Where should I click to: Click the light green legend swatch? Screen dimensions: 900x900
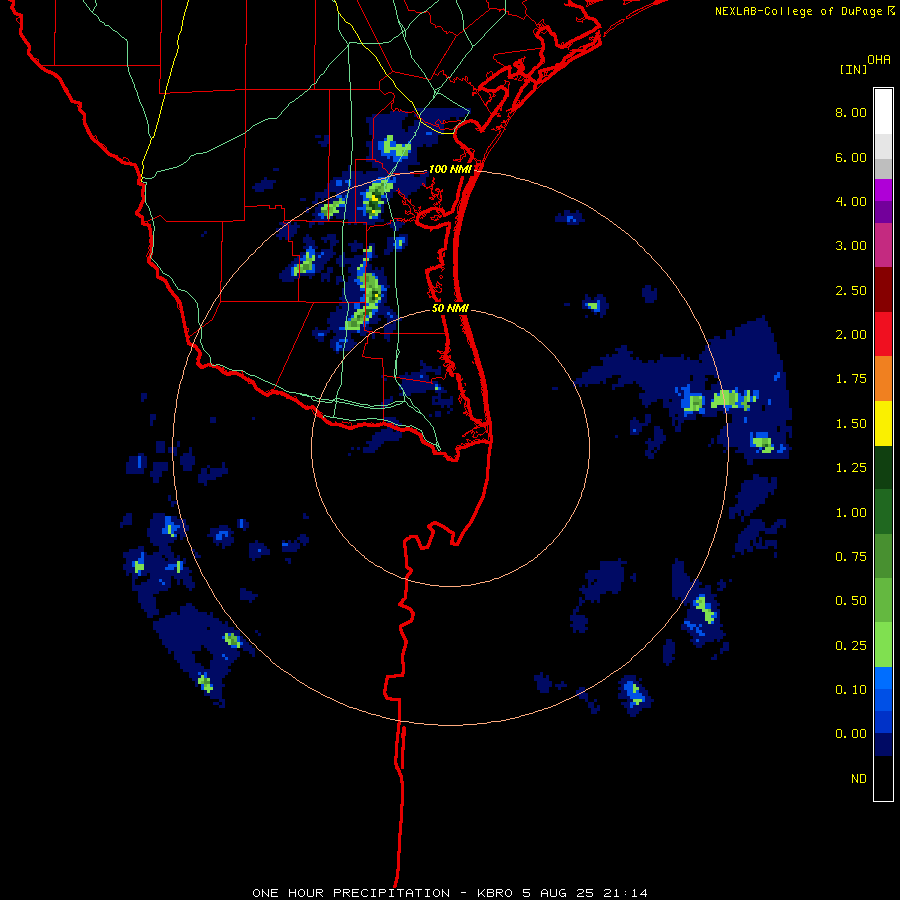[883, 645]
